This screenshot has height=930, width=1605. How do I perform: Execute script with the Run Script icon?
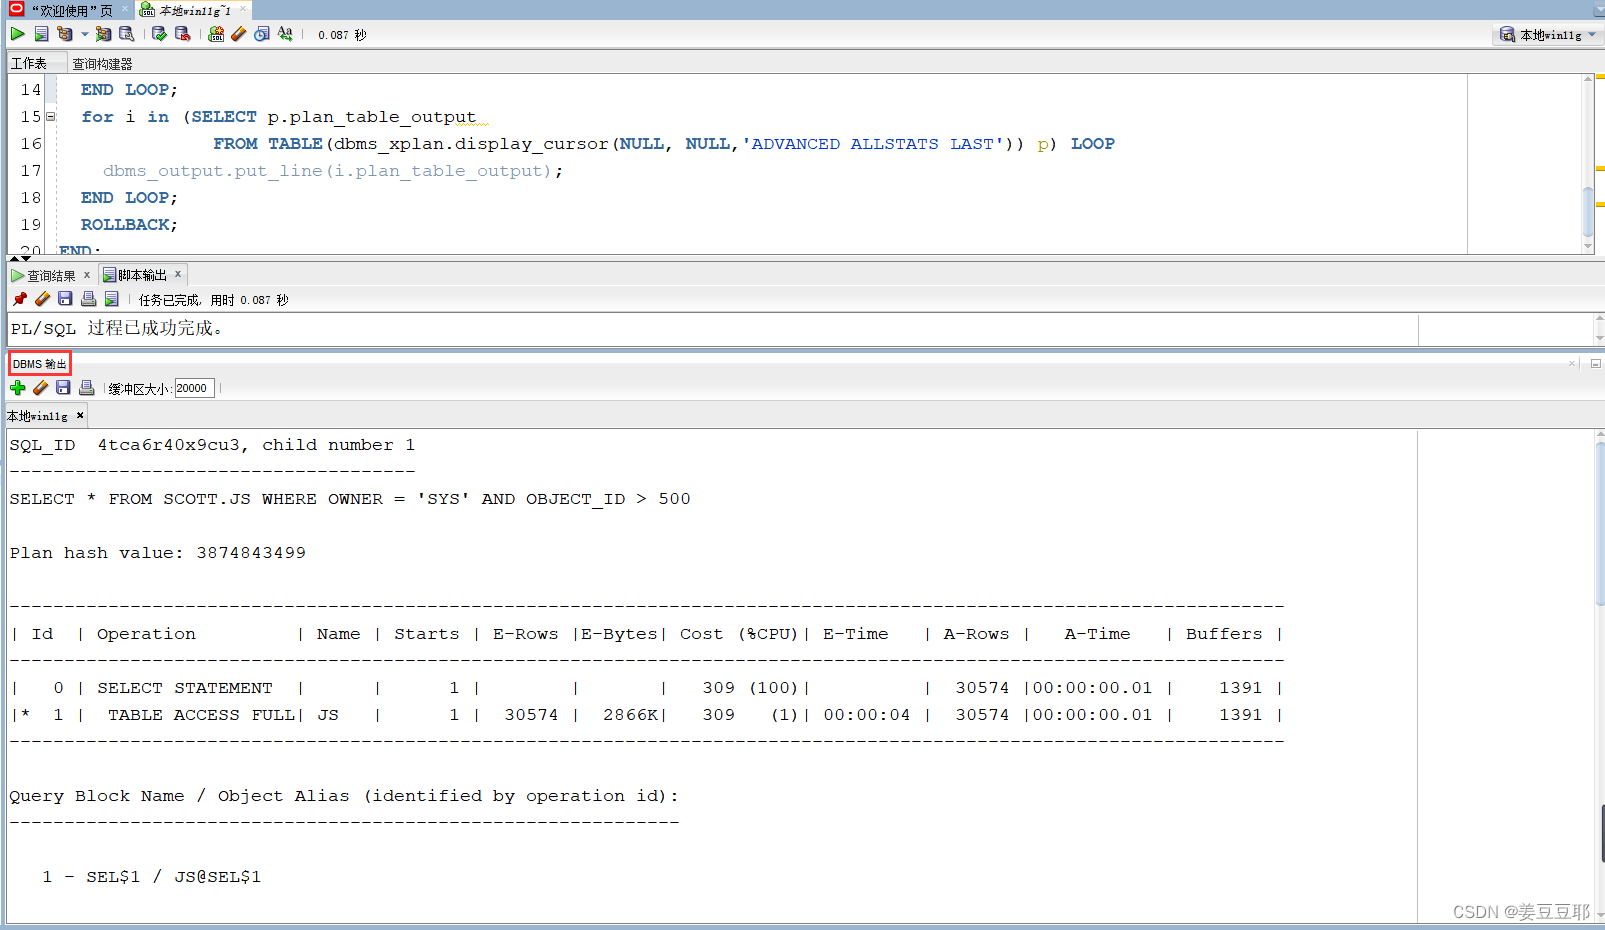click(41, 33)
